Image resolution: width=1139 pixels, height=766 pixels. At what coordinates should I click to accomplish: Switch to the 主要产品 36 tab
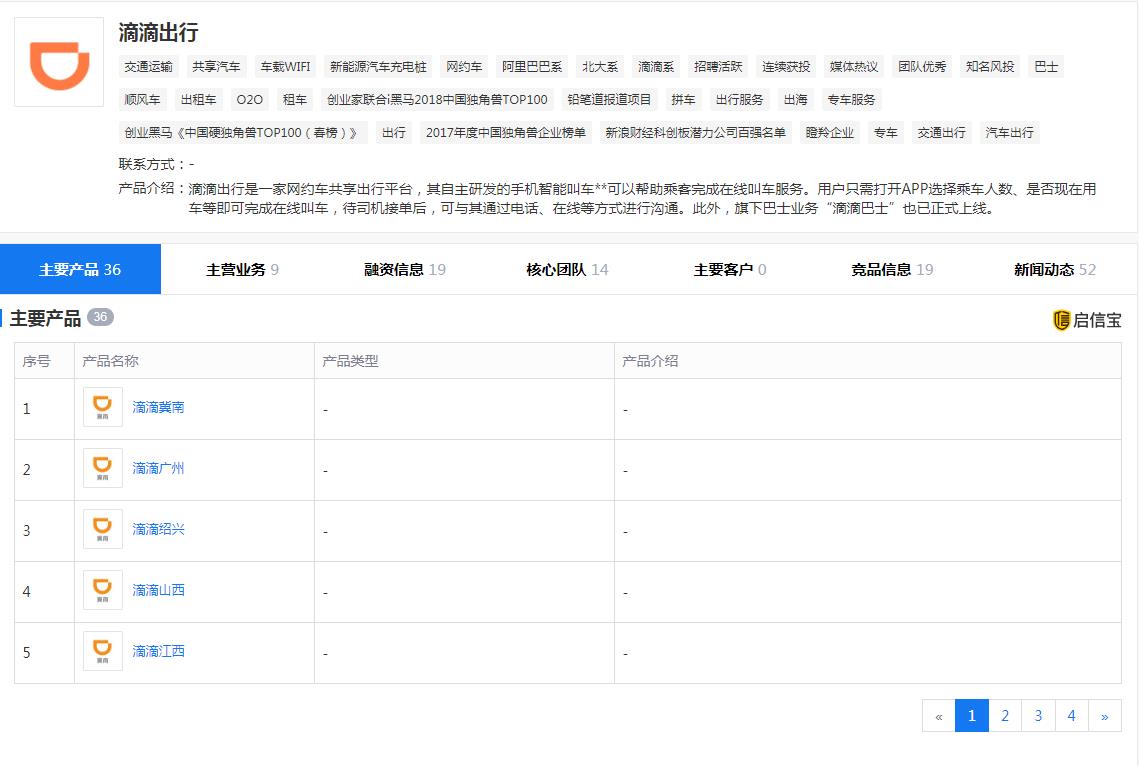[80, 269]
